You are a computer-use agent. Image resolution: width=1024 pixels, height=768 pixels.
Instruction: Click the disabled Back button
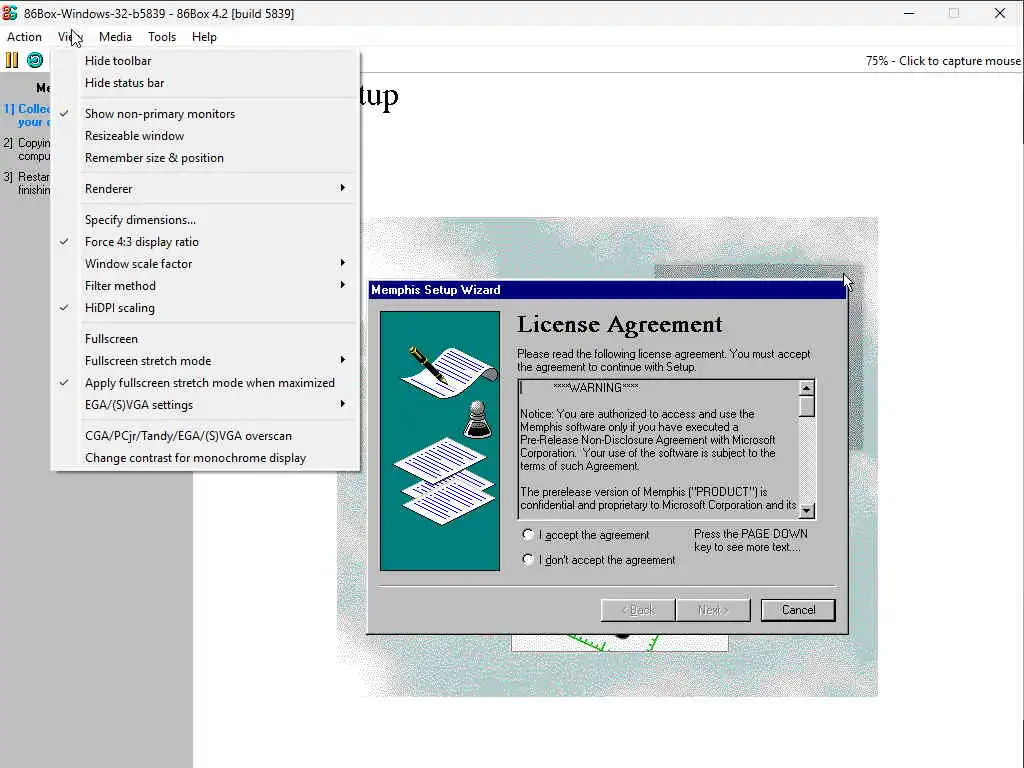(638, 610)
